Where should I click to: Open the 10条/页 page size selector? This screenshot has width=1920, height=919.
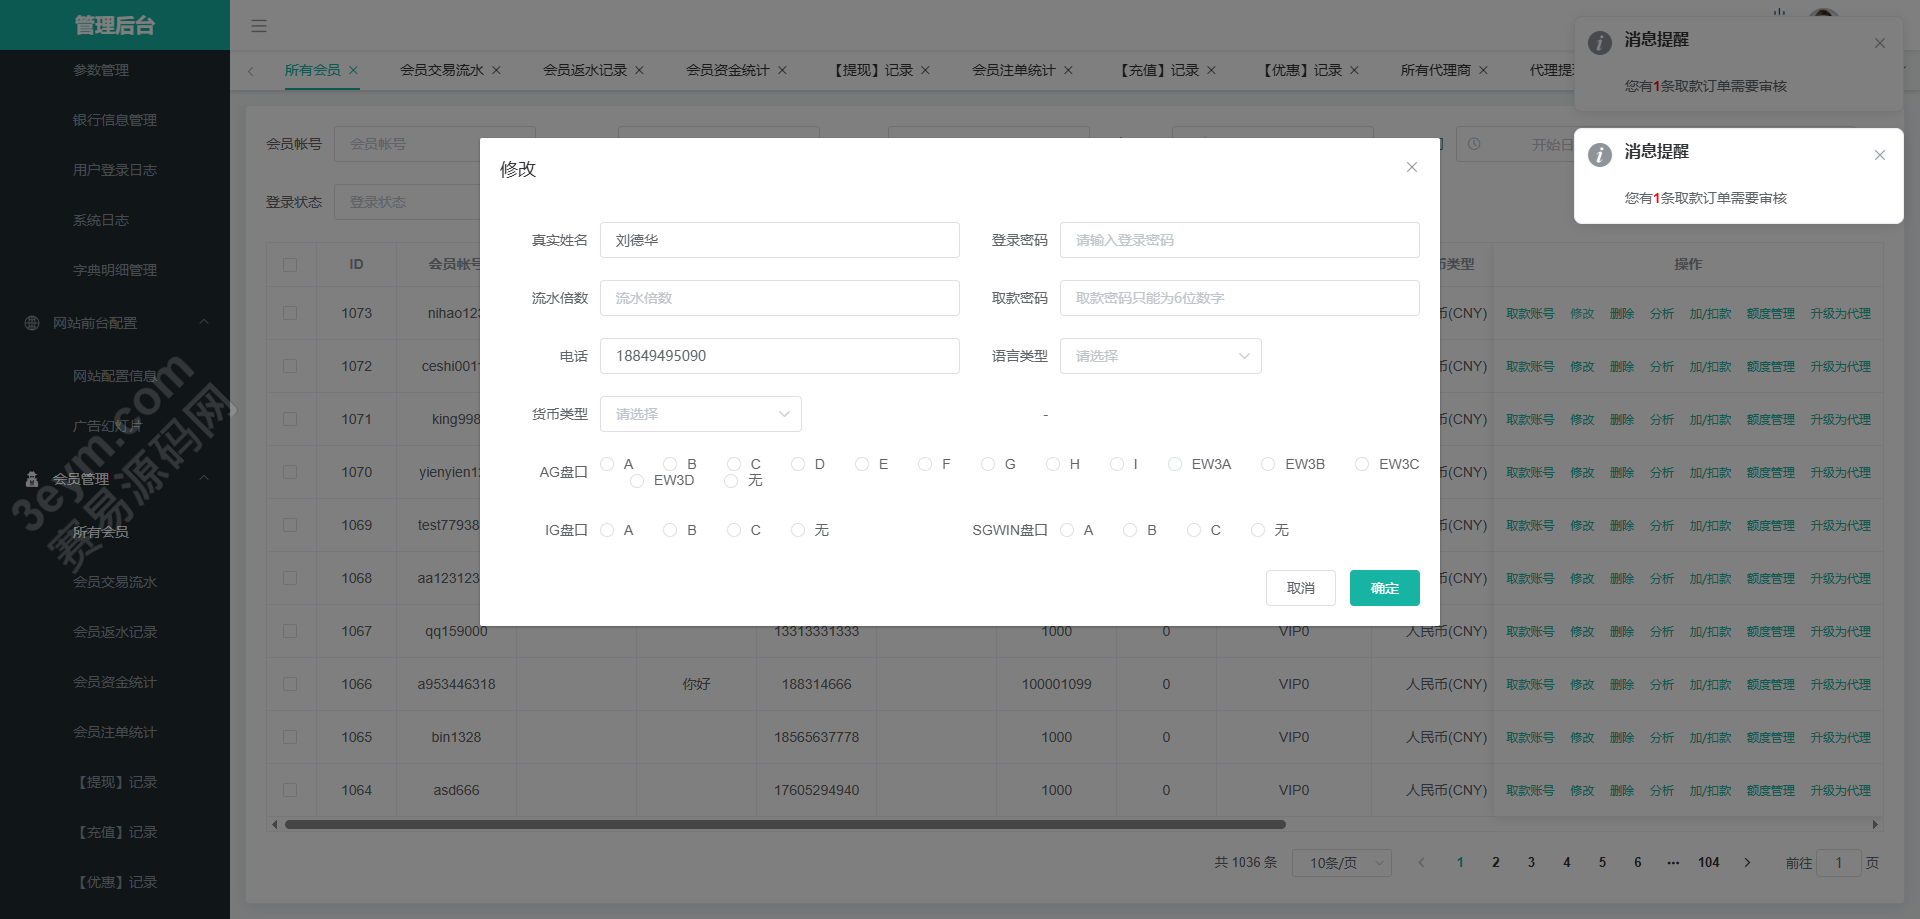[1341, 862]
